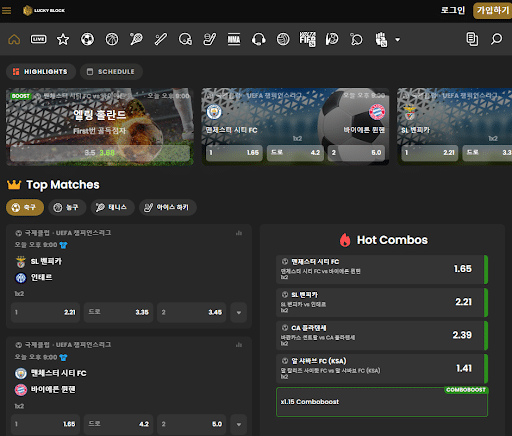This screenshot has width=512, height=436.
Task: Click 인테르 team name
Action: tap(41, 277)
